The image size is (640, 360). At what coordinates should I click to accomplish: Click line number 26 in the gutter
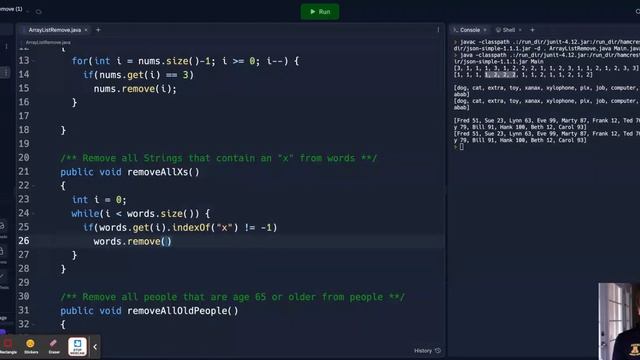(x=24, y=241)
